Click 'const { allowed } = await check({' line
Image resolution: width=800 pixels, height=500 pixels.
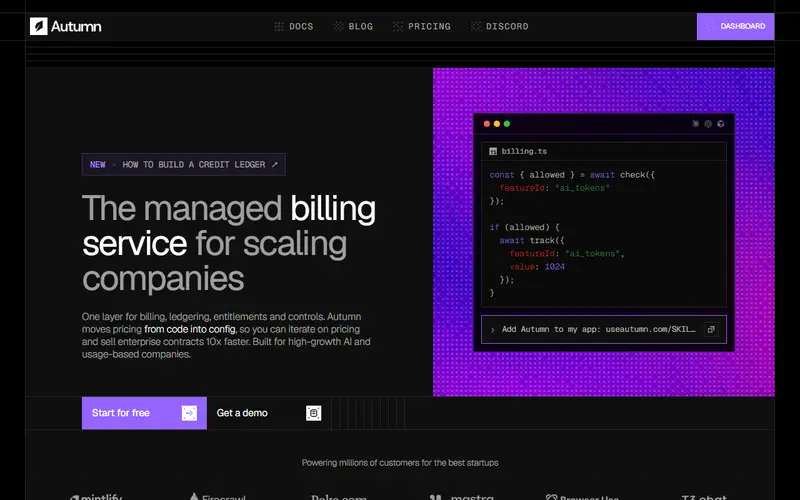click(x=572, y=174)
